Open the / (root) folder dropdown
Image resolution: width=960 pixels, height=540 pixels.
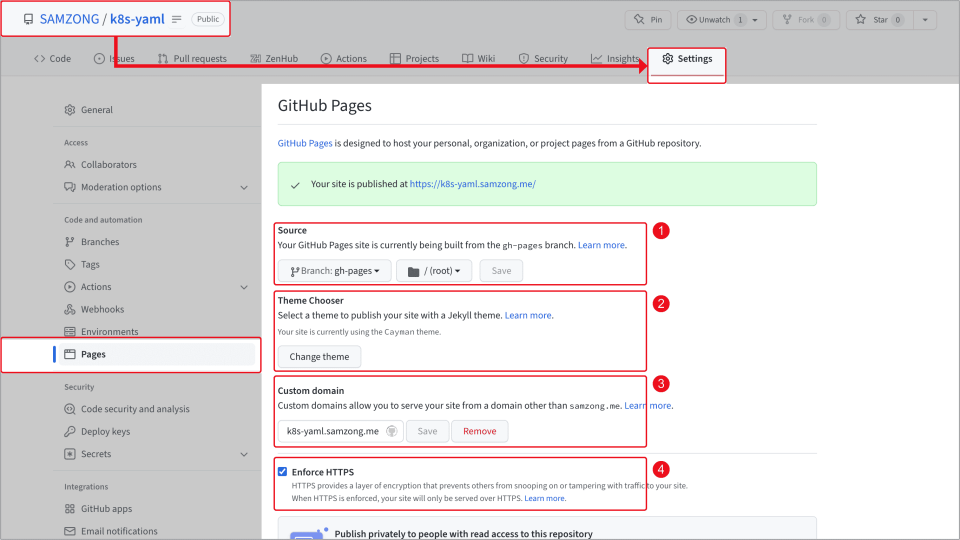(433, 271)
